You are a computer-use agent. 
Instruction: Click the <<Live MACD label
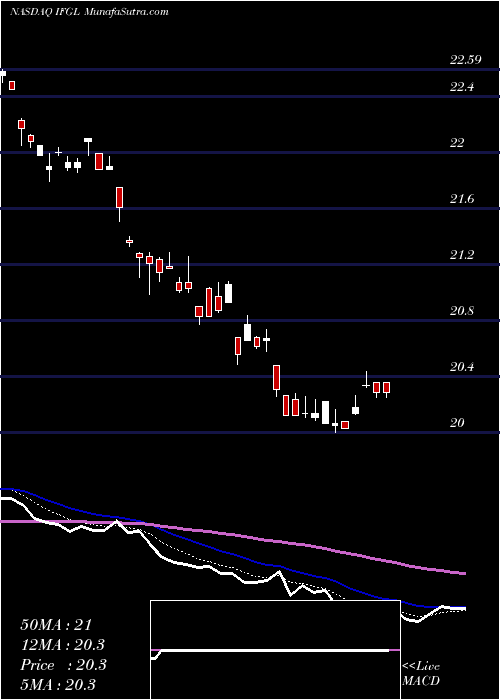421,674
